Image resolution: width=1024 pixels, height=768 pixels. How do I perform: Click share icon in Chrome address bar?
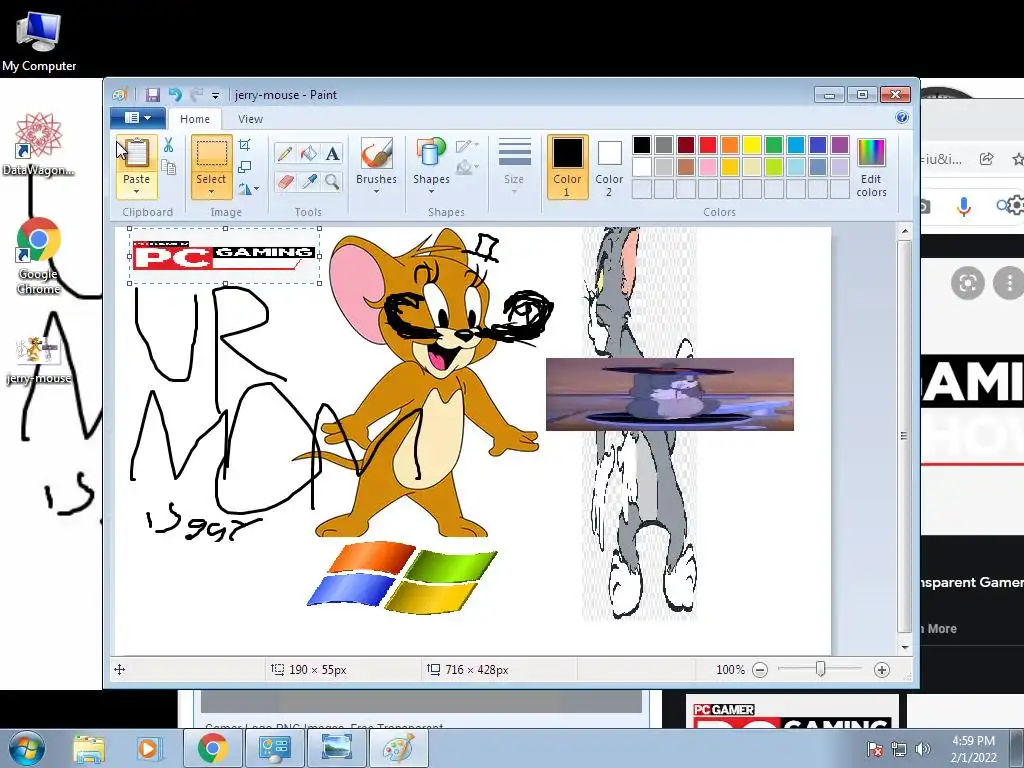(x=987, y=159)
